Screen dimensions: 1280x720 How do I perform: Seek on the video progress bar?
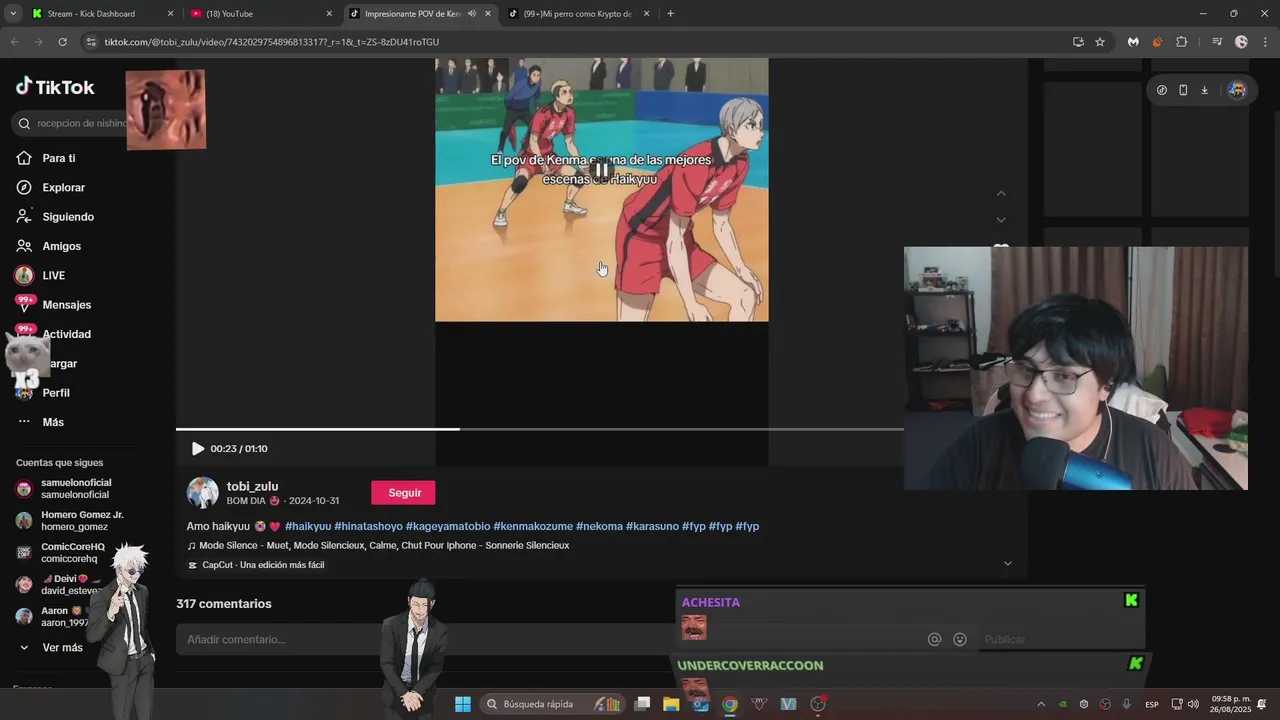[540, 429]
